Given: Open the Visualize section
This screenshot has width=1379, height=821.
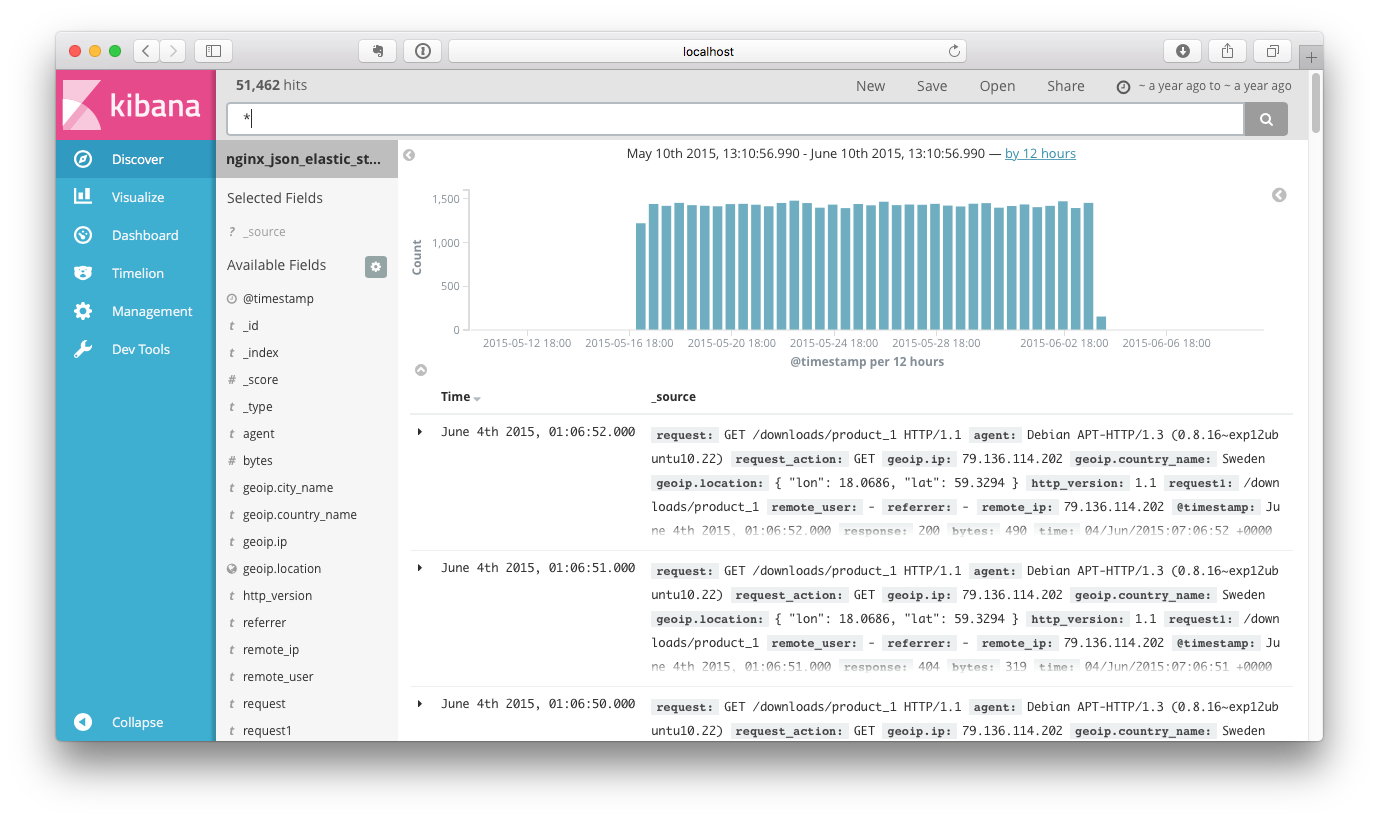Looking at the screenshot, I should pyautogui.click(x=135, y=197).
